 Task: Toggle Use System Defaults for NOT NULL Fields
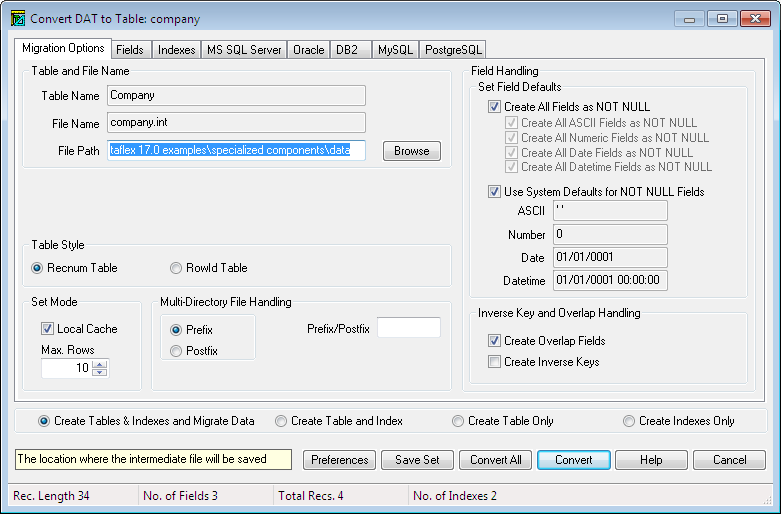coord(494,192)
